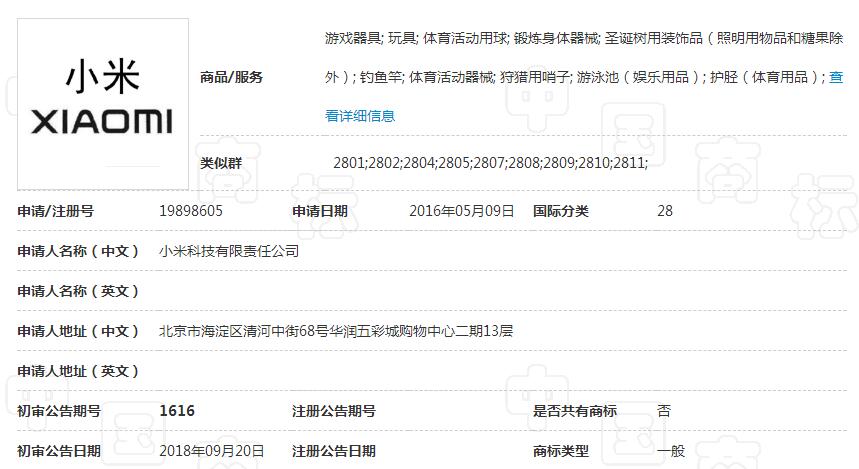
Task: Select the 商品/服务 label
Action: coord(231,77)
